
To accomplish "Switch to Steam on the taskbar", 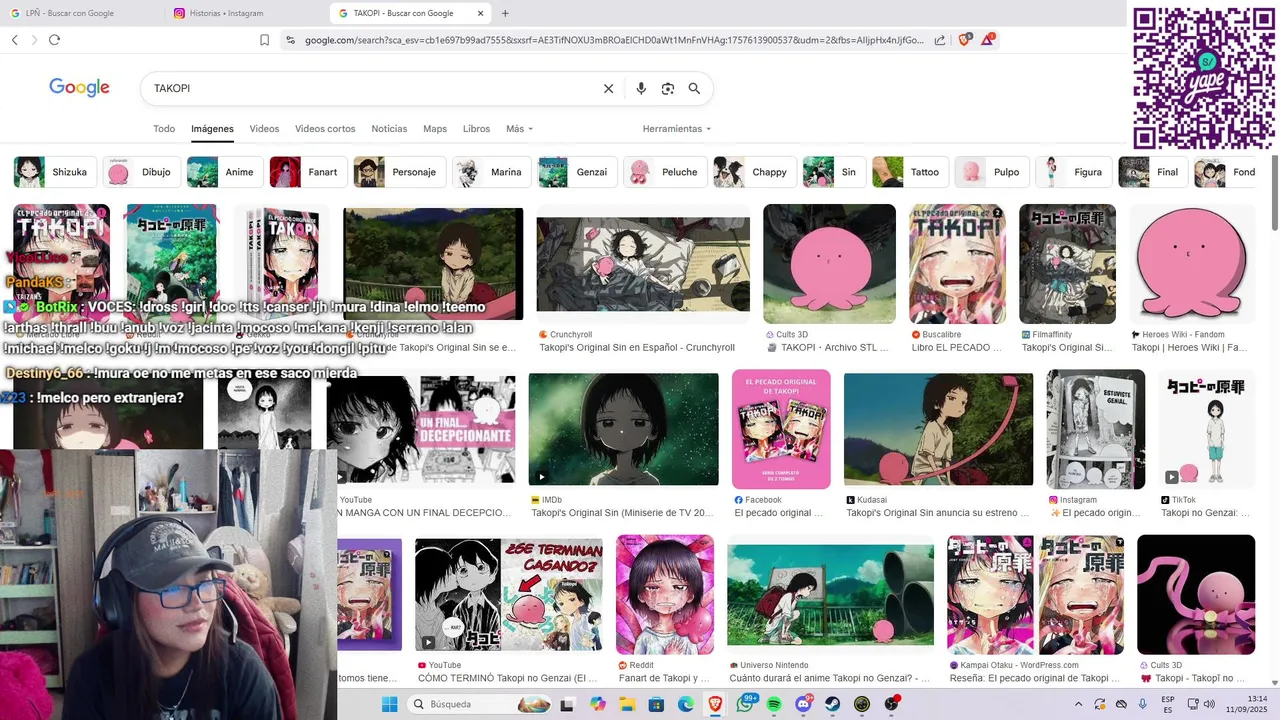I will (832, 704).
